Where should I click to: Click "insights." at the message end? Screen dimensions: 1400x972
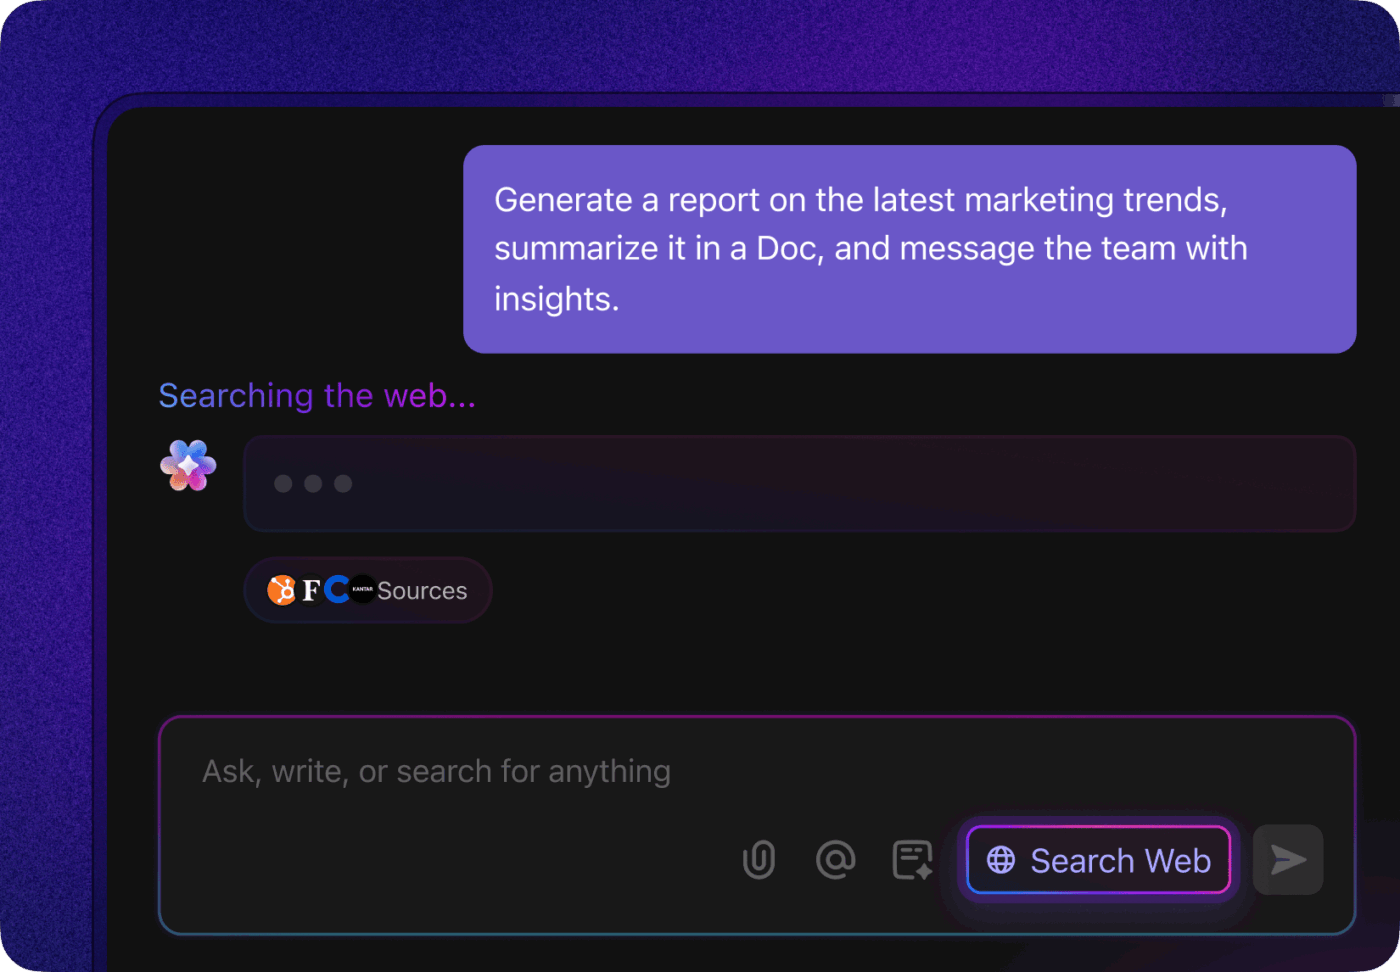pos(556,299)
